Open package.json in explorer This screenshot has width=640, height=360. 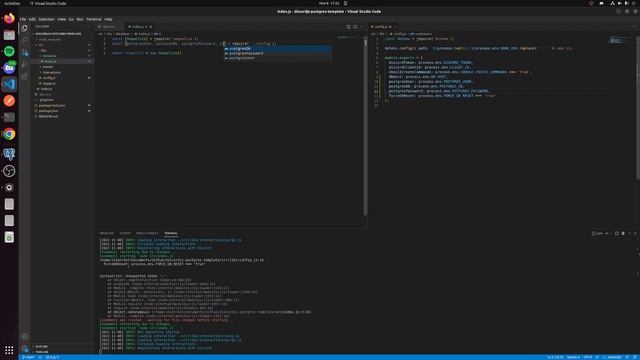(48, 111)
